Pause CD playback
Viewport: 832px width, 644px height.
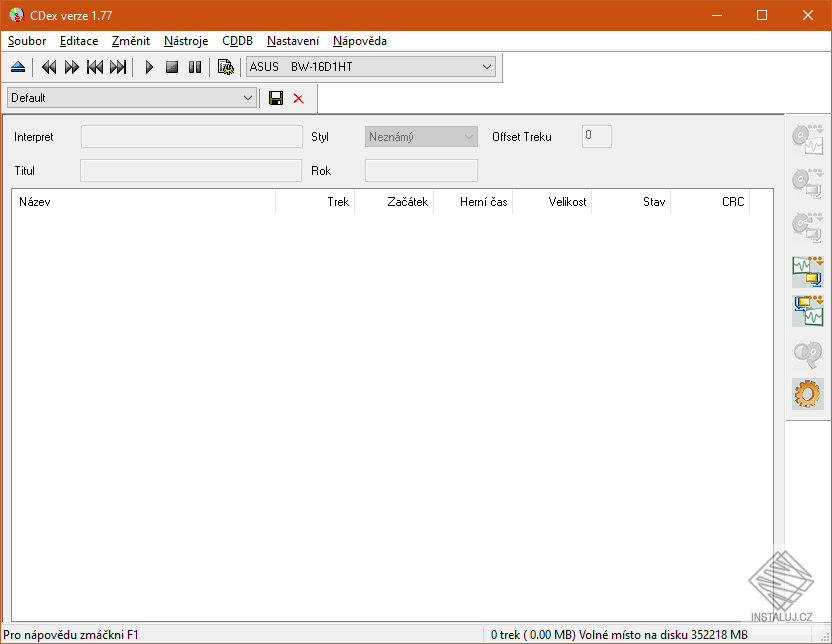(x=194, y=66)
